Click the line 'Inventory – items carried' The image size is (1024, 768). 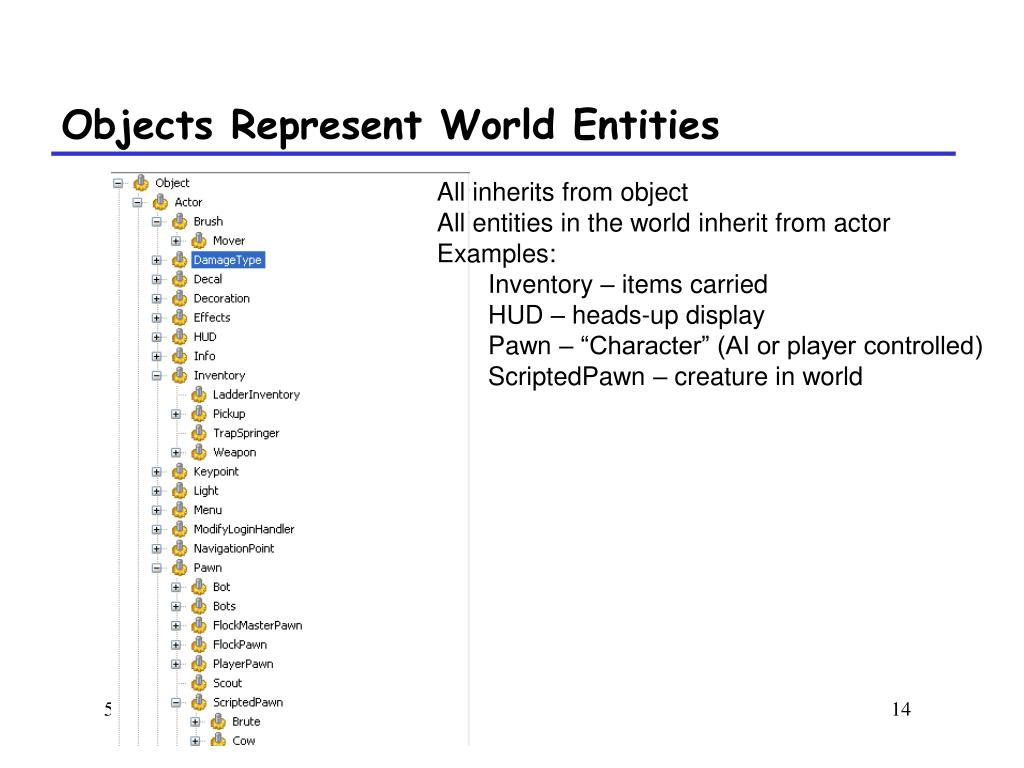628,285
